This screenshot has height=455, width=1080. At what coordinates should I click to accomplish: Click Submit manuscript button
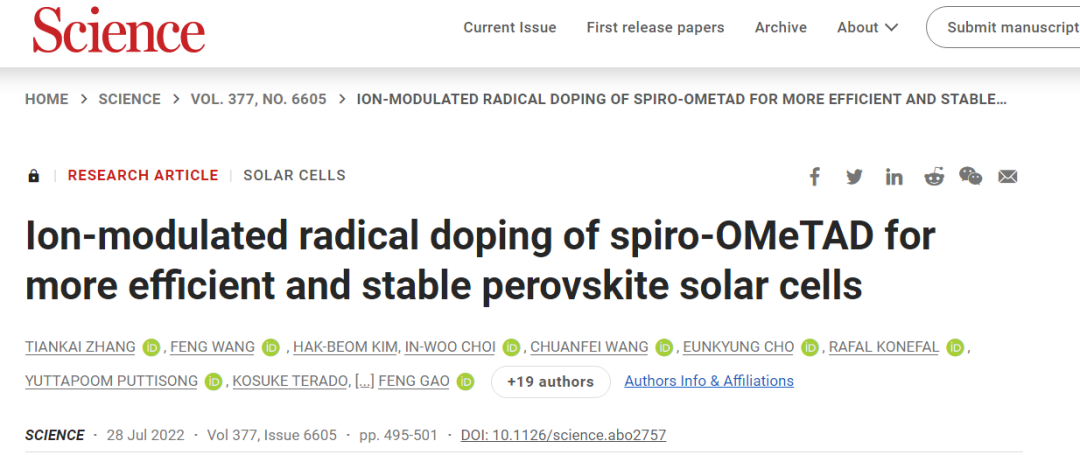1004,28
